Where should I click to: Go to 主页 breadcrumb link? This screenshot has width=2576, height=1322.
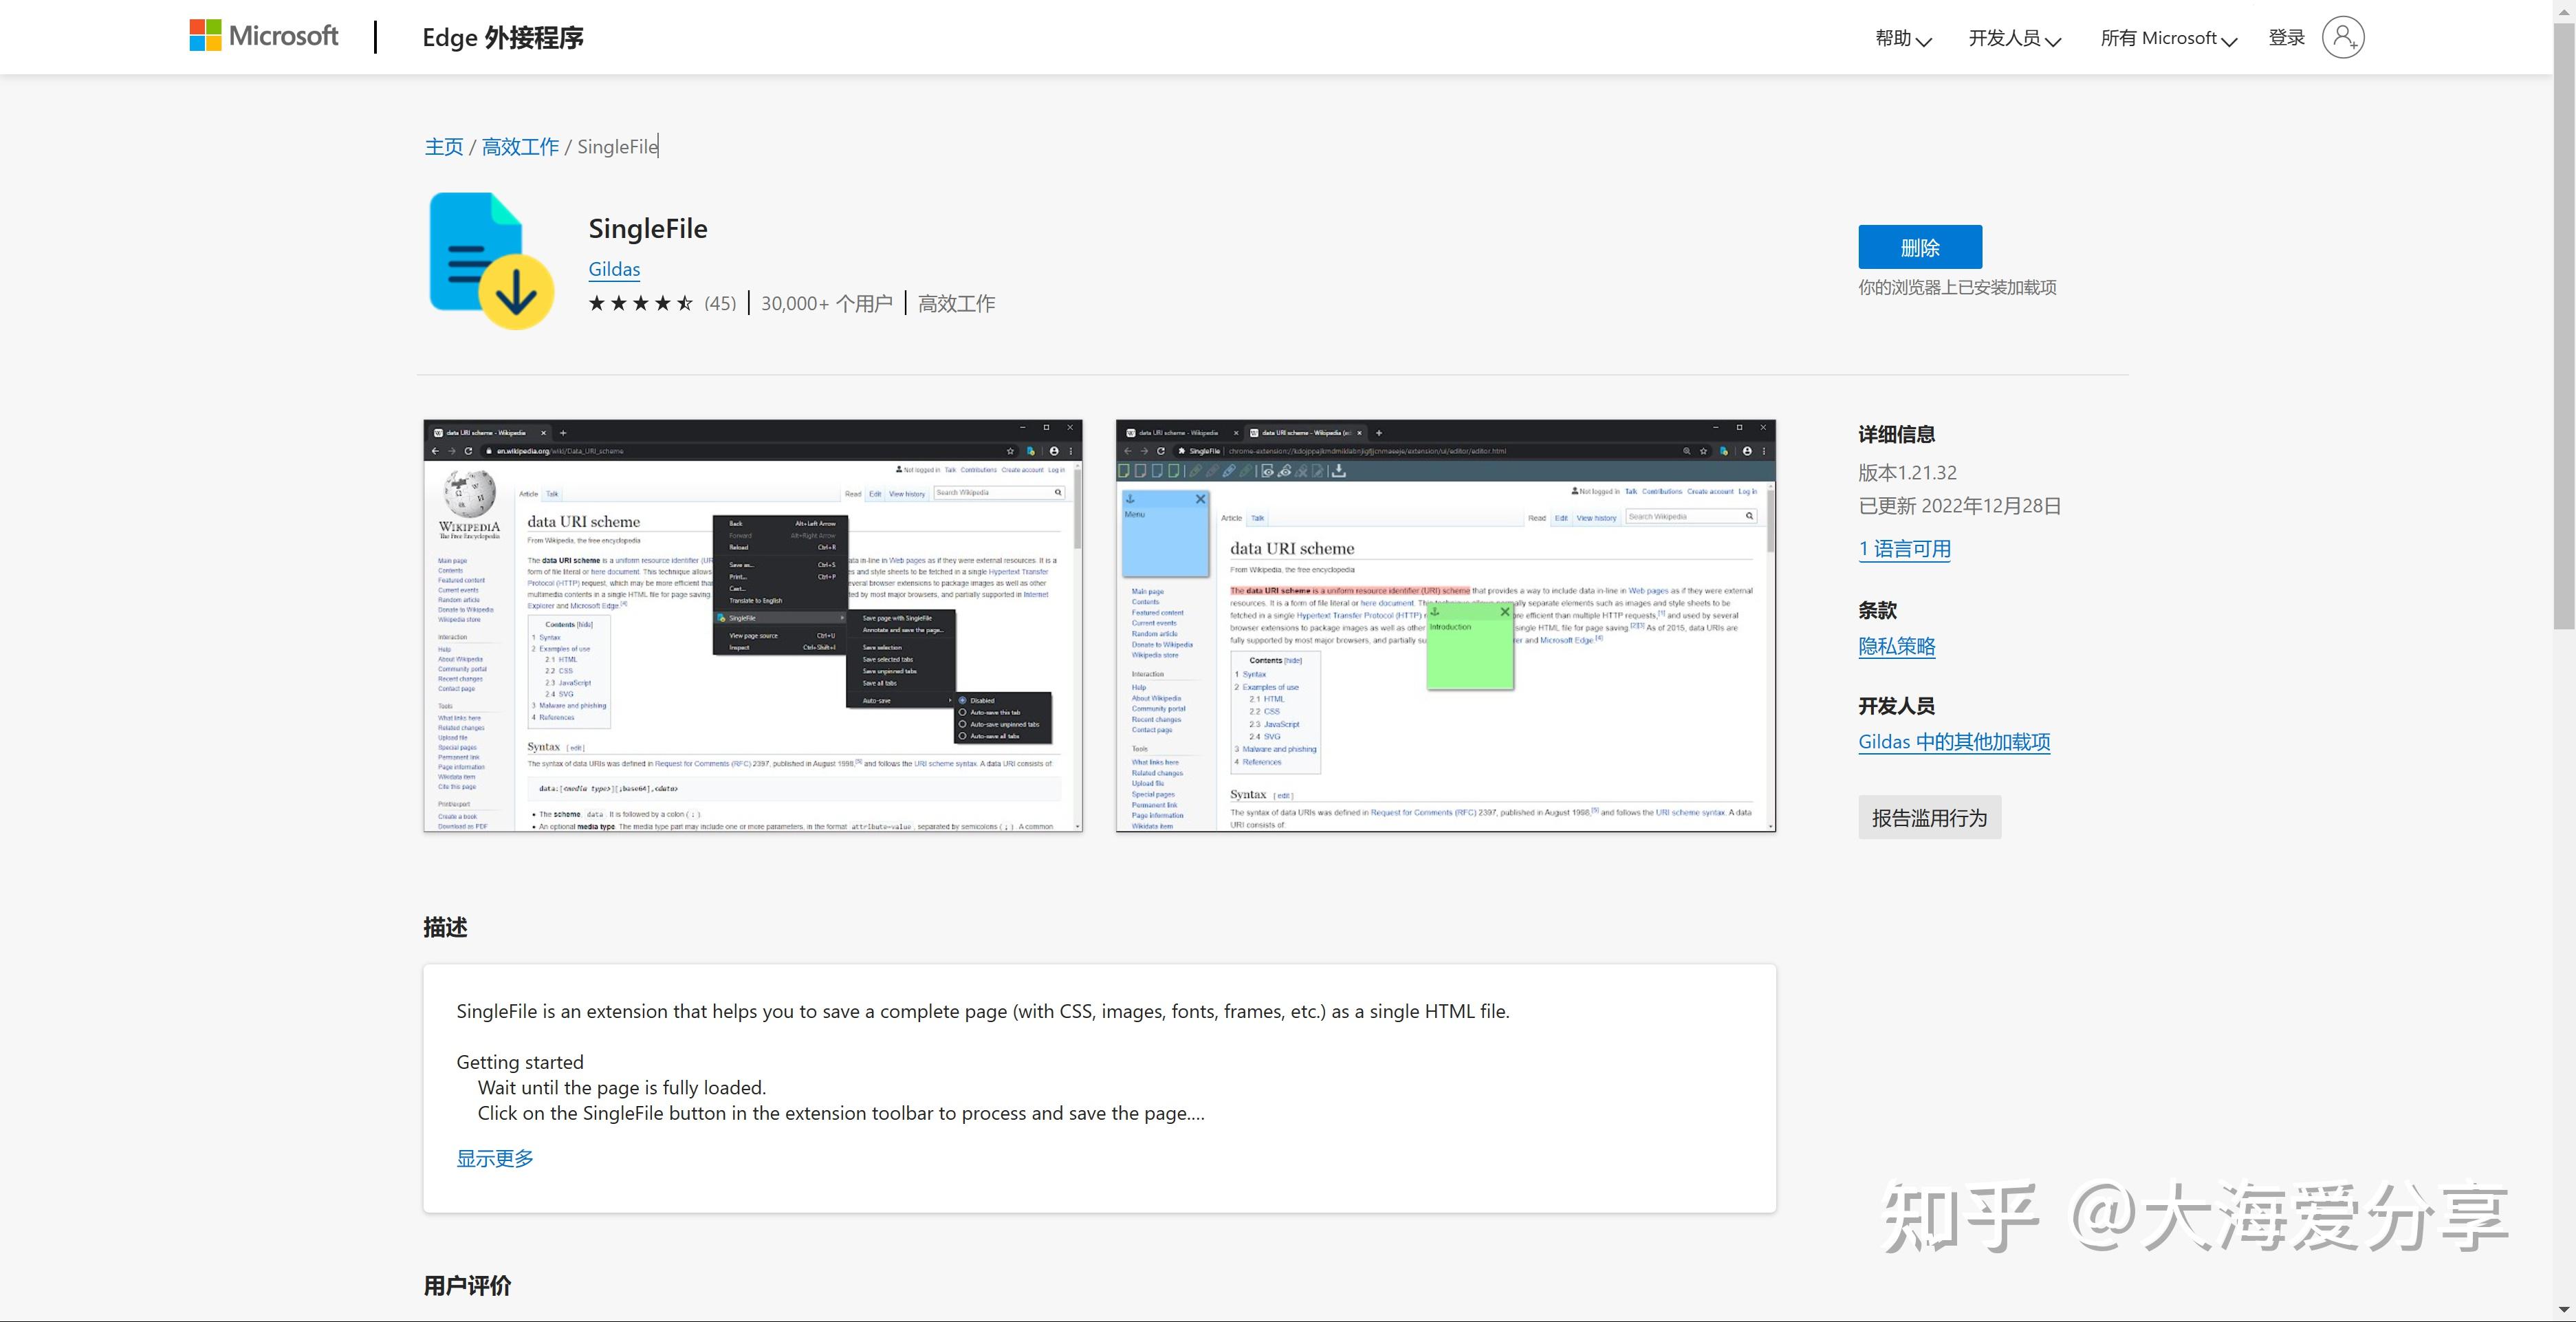click(443, 147)
